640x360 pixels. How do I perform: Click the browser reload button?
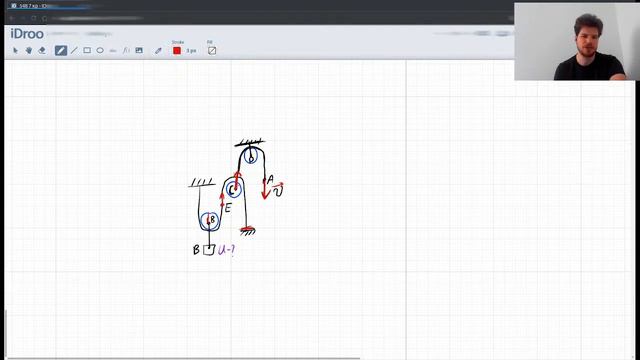(34, 18)
